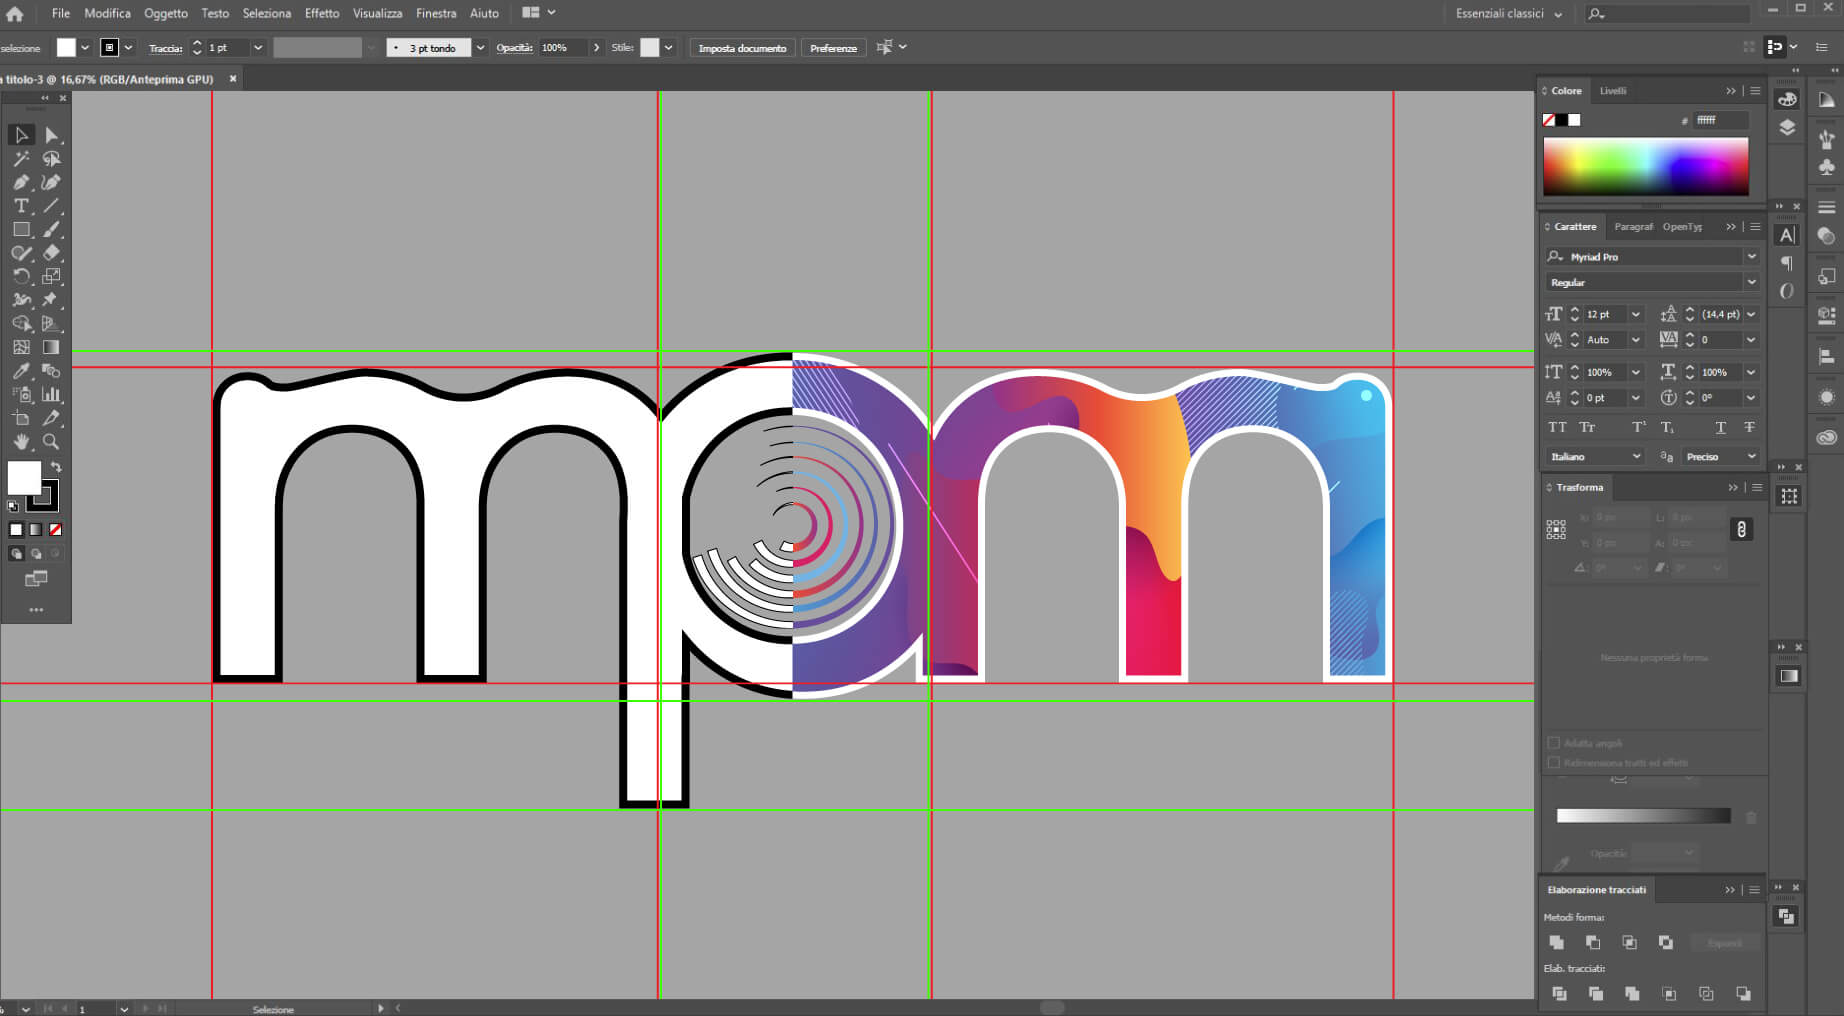Click the hex color value field
This screenshot has width=1844, height=1016.
pos(1722,120)
